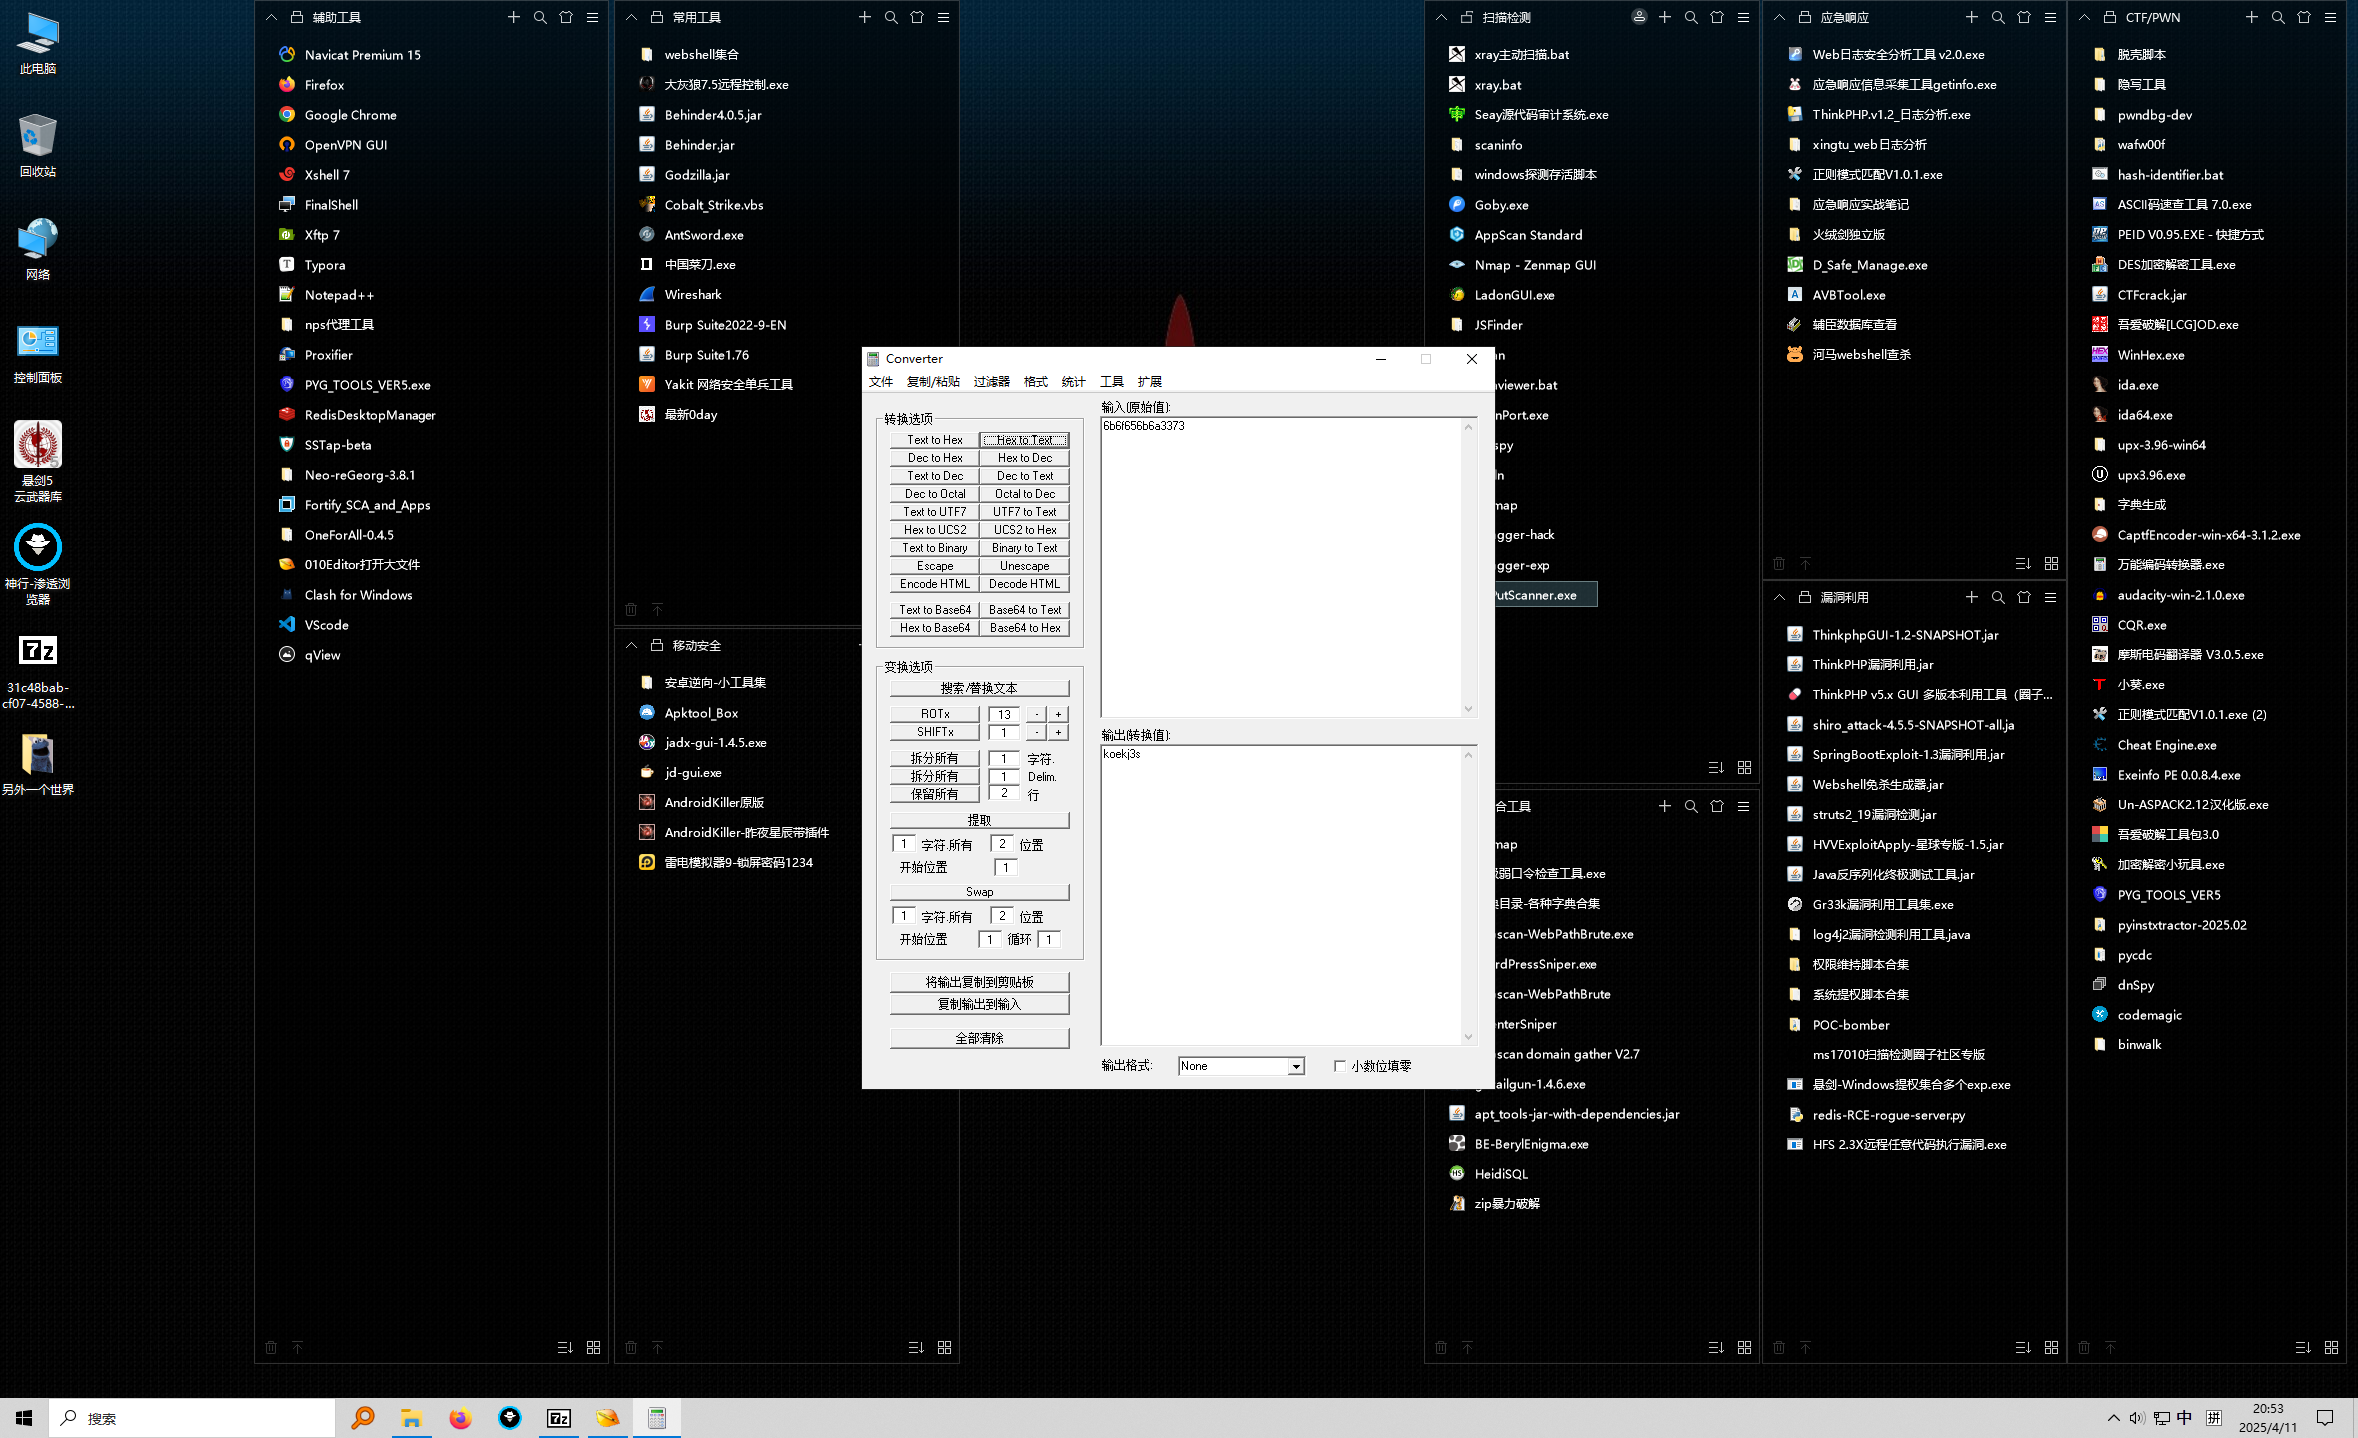Open the 输出格式 None dropdown

(1296, 1066)
